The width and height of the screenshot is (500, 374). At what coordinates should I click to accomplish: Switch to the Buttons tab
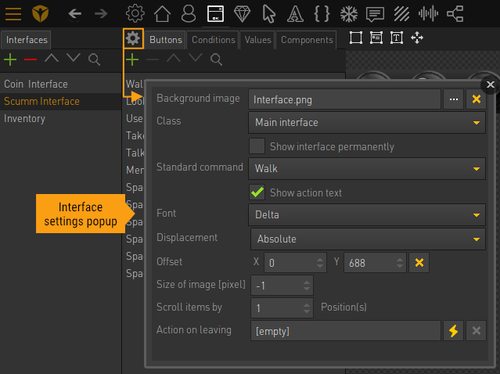click(x=165, y=40)
